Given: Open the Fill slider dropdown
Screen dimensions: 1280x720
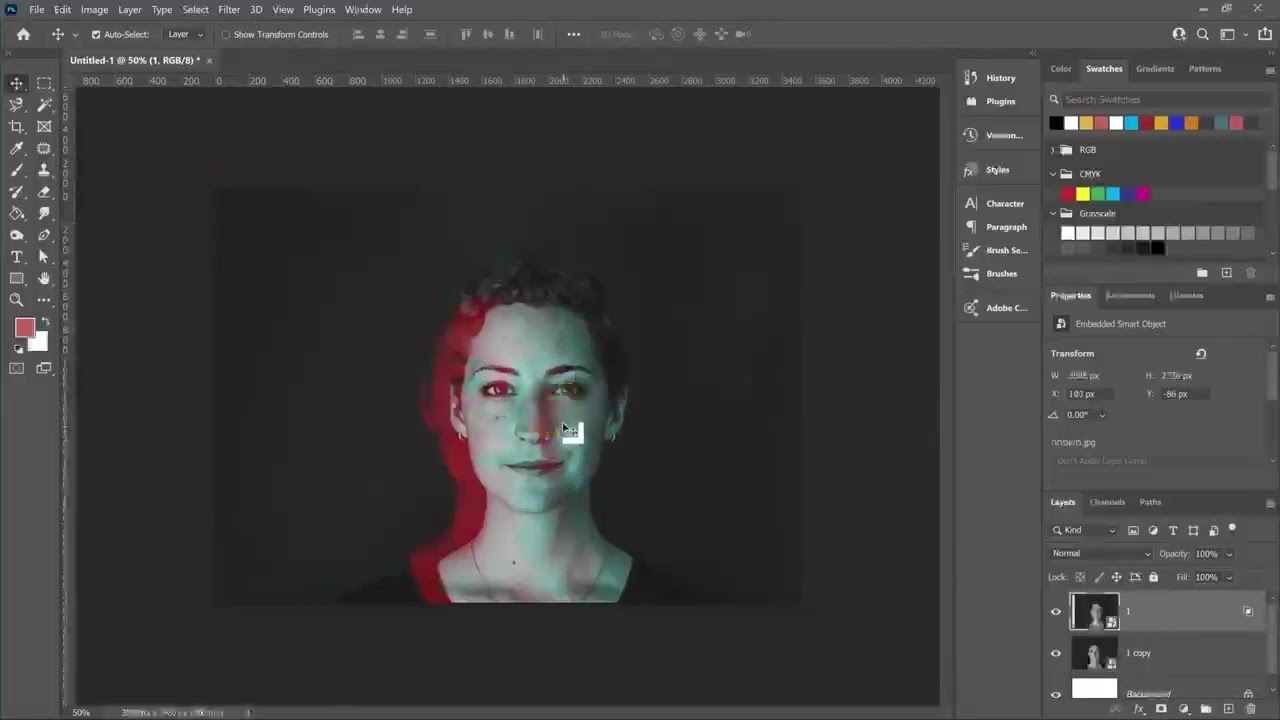Looking at the screenshot, I should [1229, 577].
